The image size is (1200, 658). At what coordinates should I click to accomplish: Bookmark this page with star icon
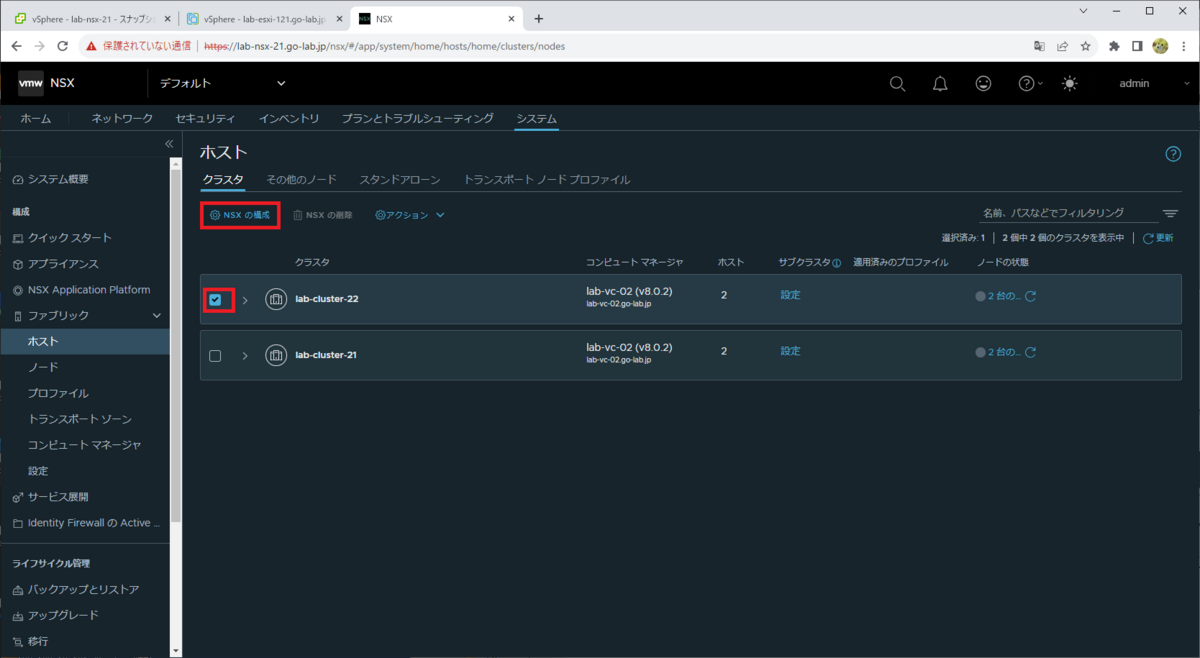click(x=1085, y=46)
